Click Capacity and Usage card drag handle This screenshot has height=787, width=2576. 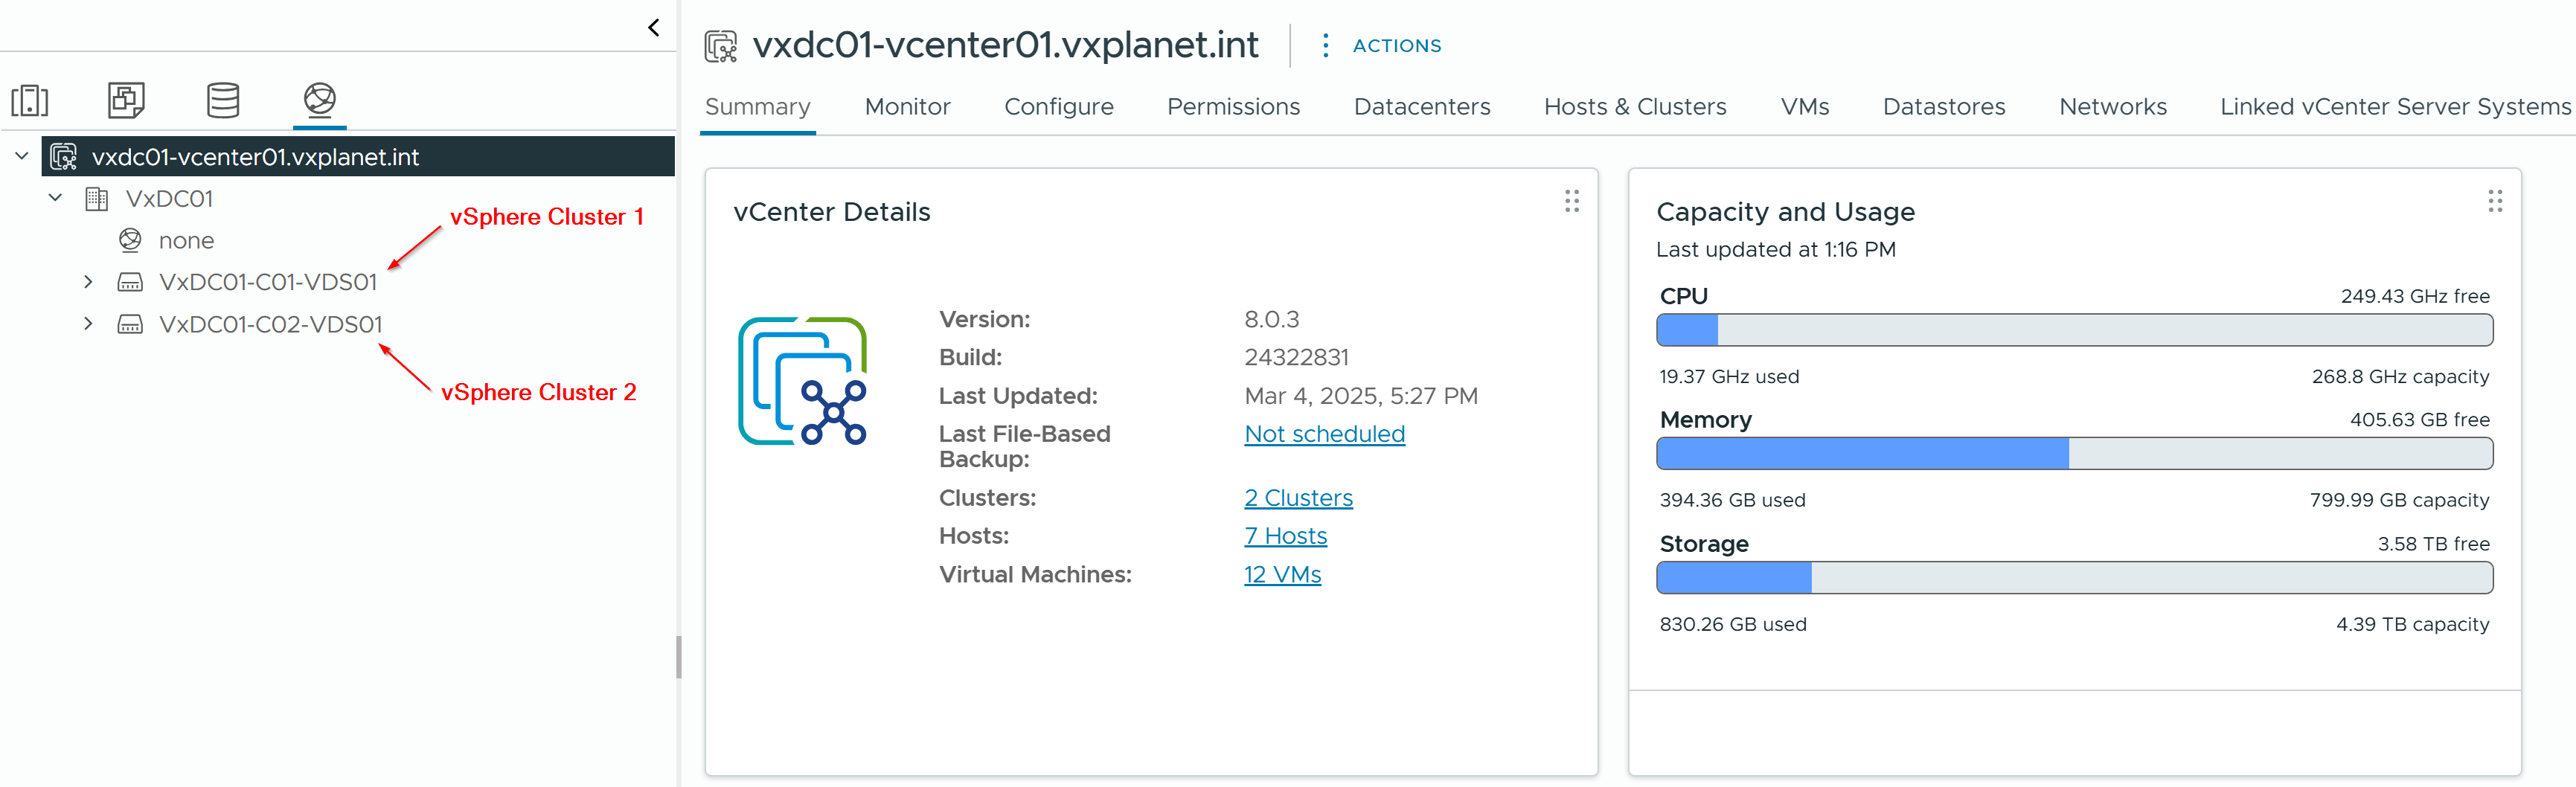[x=2494, y=202]
